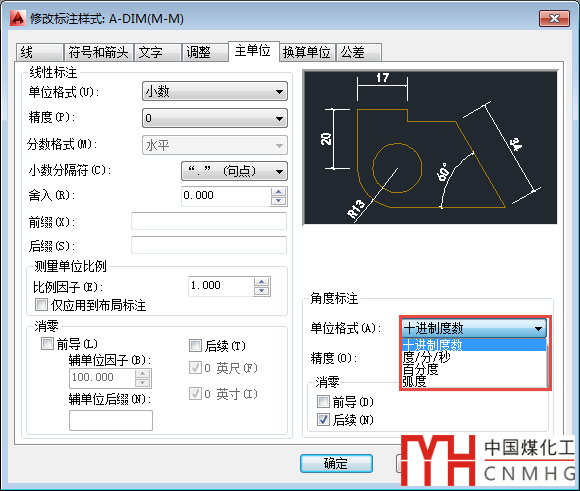This screenshot has height=491, width=580.
Task: Select 百分度 angle format option
Action: tap(420, 369)
